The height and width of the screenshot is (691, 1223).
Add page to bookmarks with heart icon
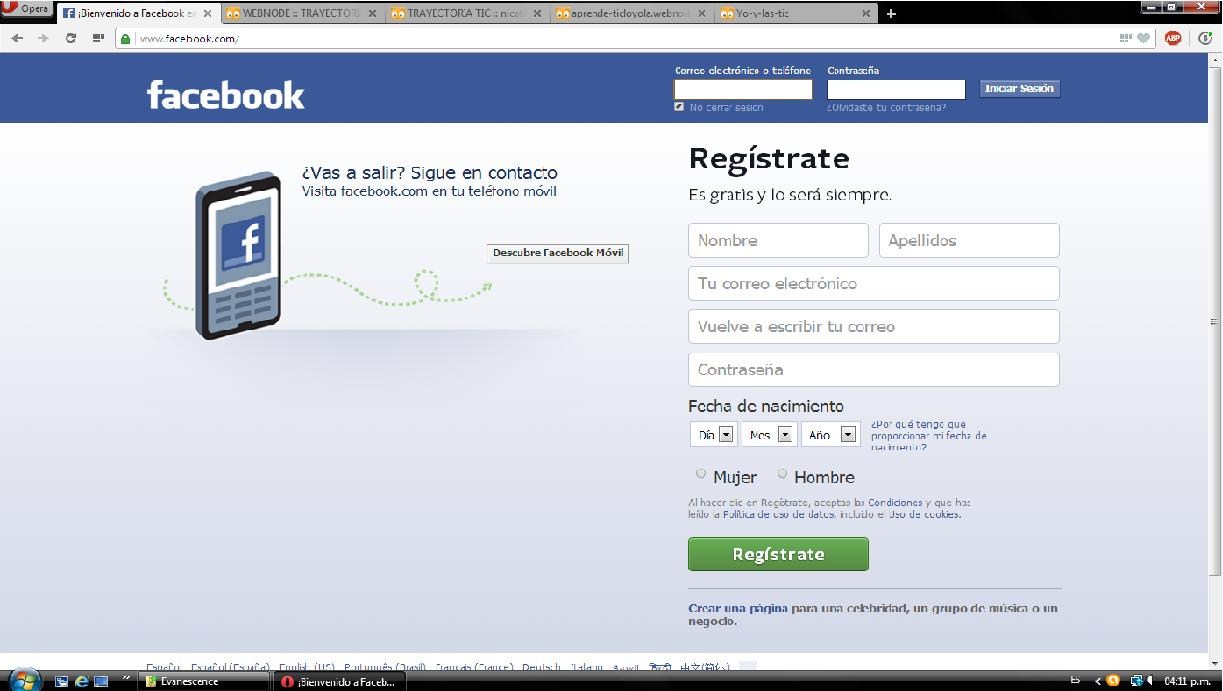click(1145, 38)
